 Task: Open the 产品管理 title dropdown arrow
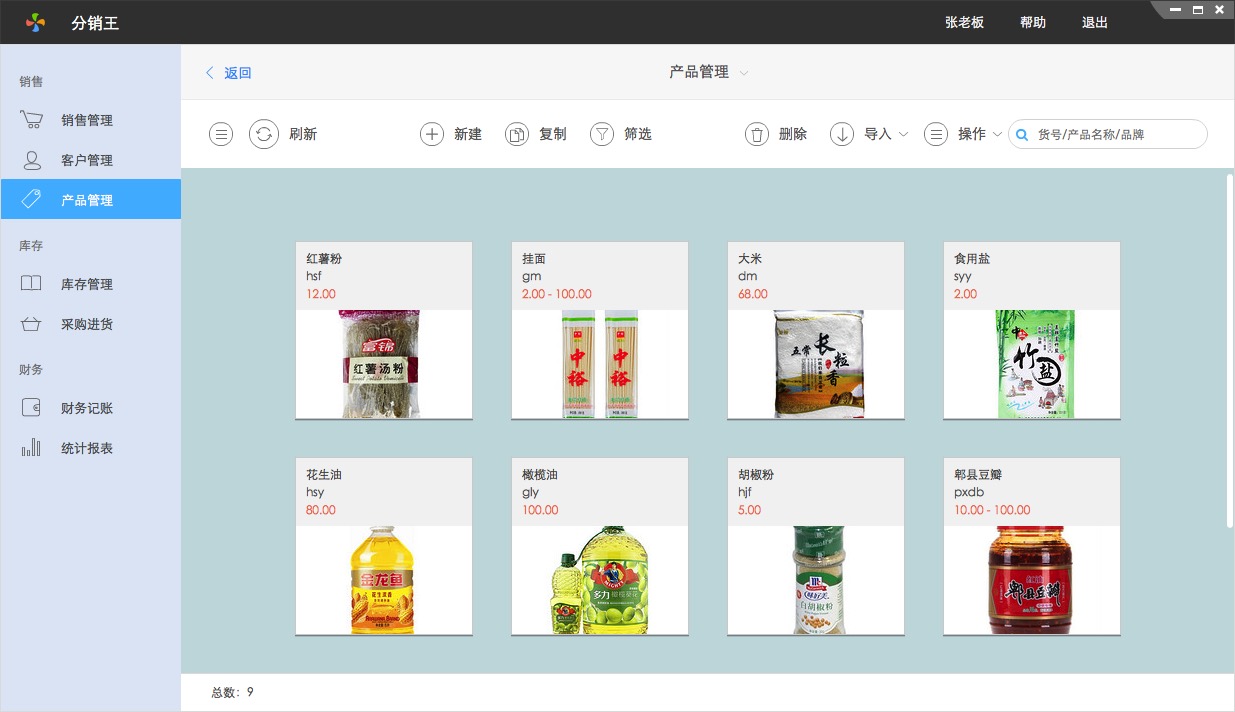pos(744,73)
